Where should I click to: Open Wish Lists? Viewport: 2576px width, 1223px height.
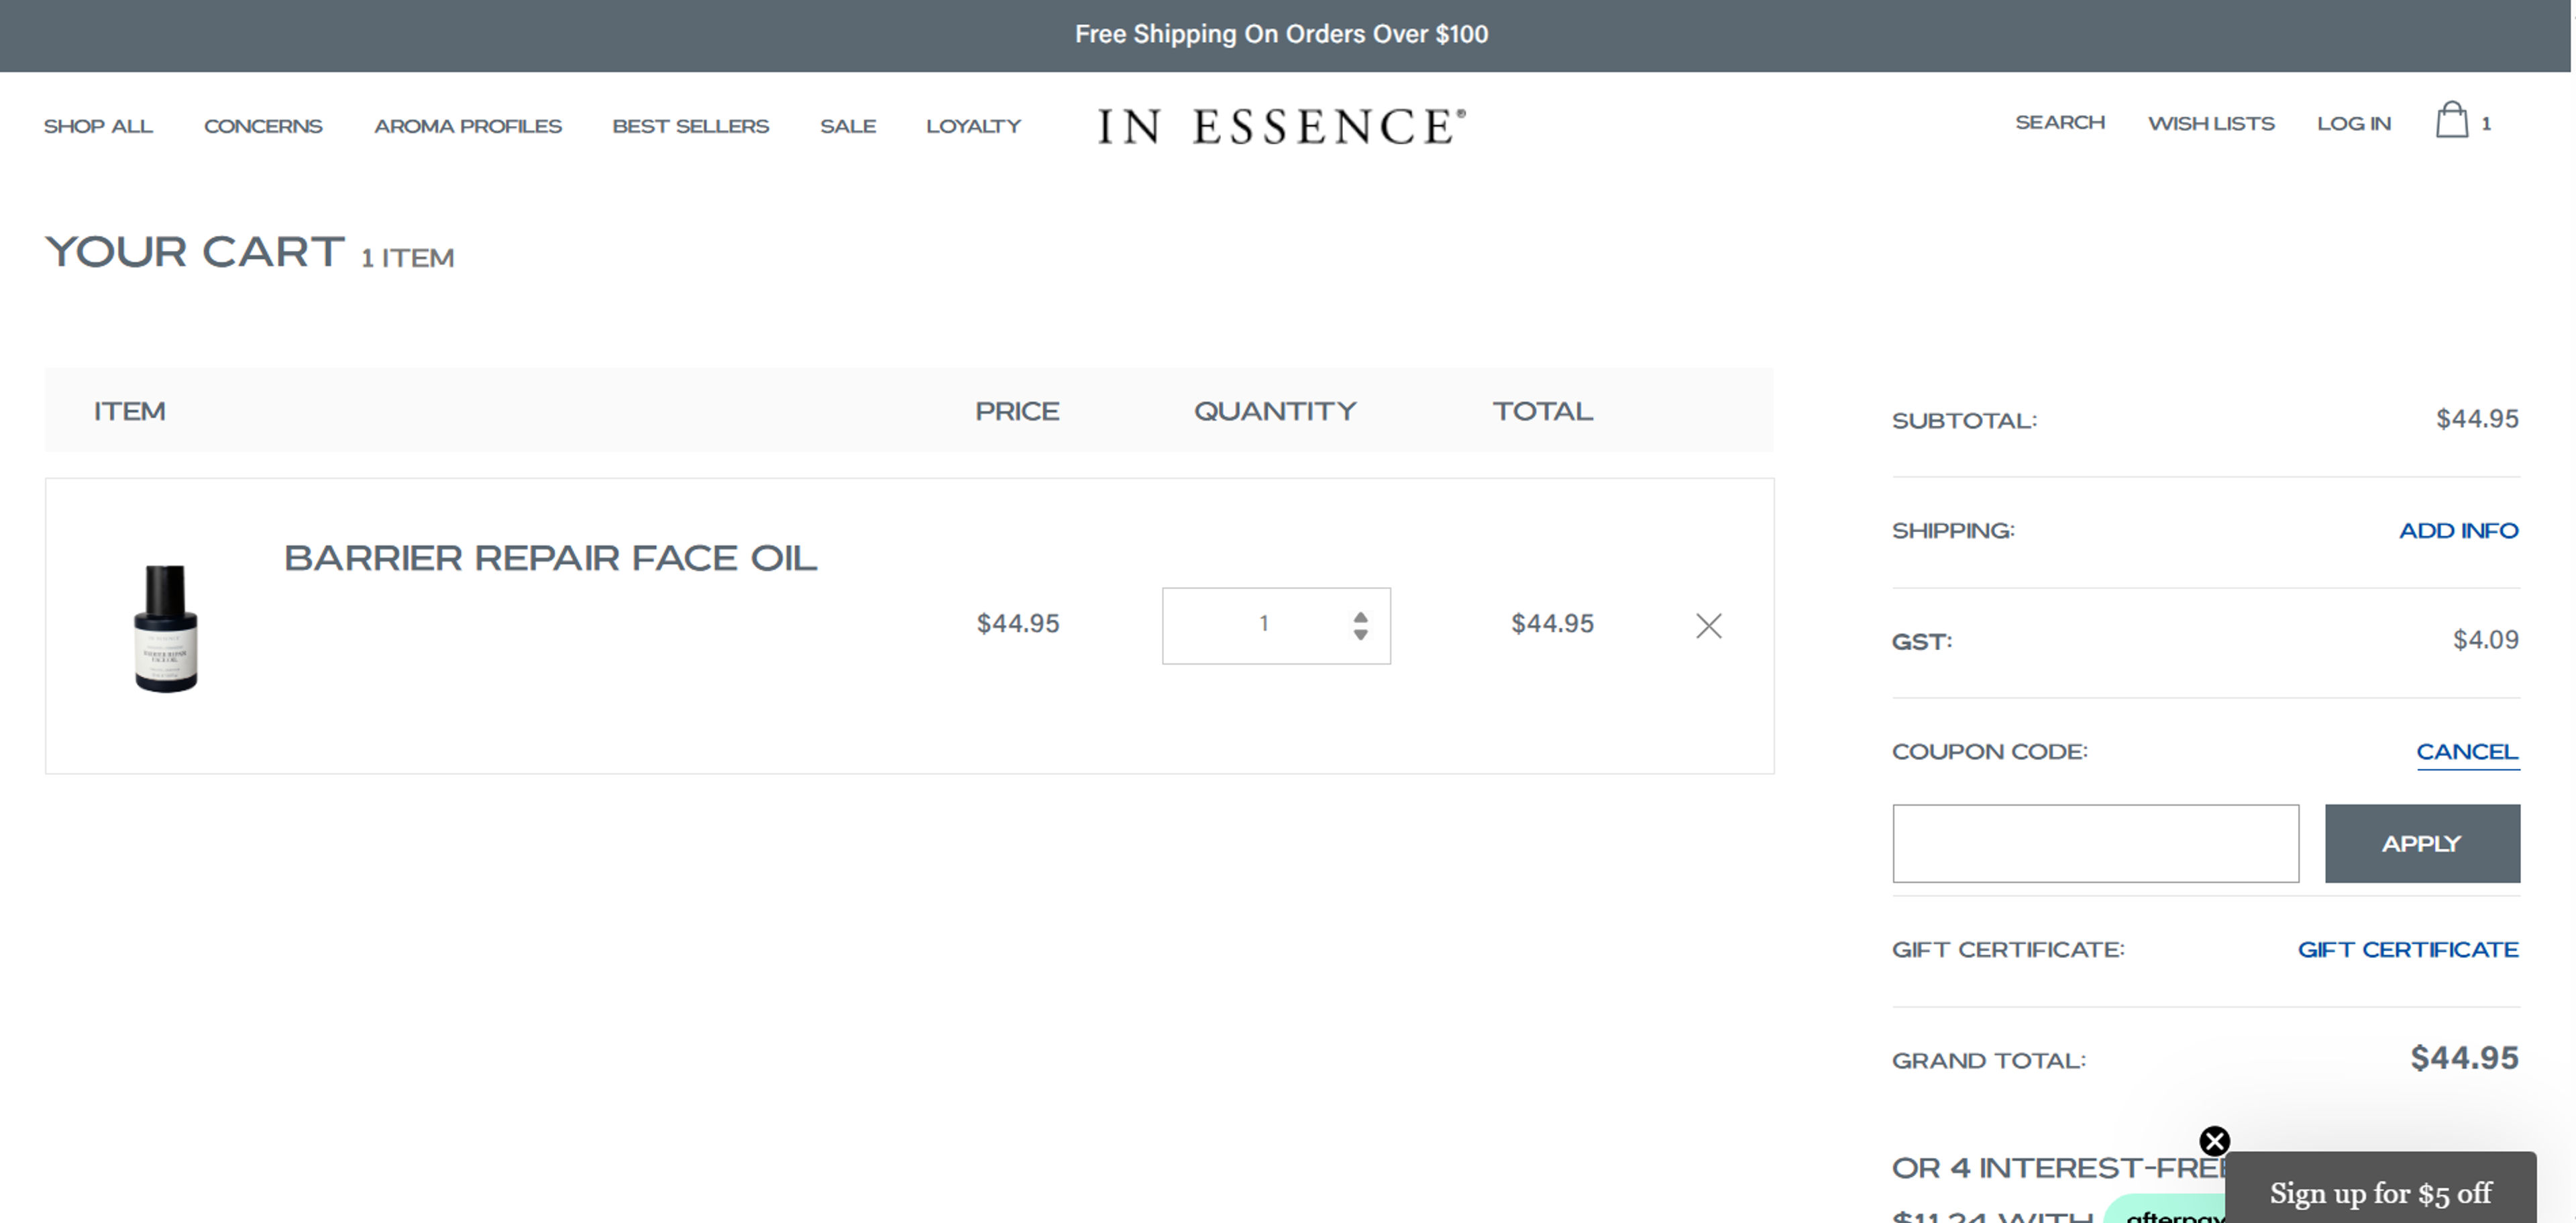[2211, 124]
